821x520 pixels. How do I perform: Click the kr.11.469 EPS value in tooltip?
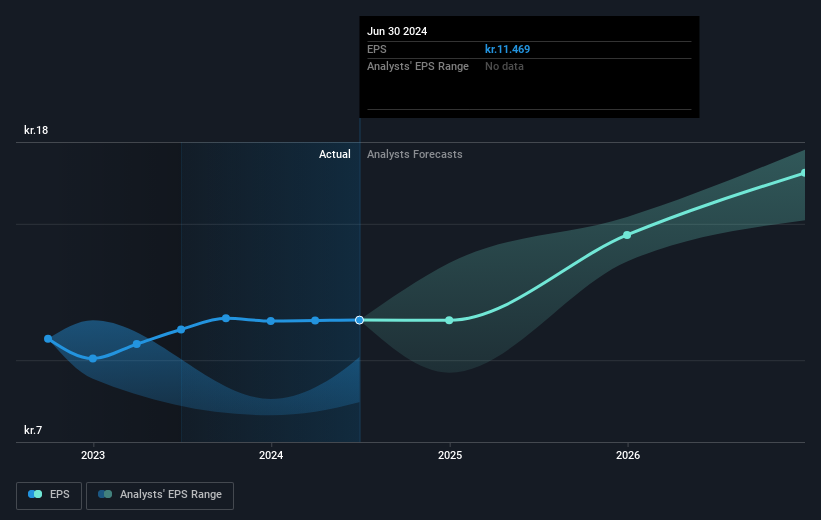coord(507,49)
